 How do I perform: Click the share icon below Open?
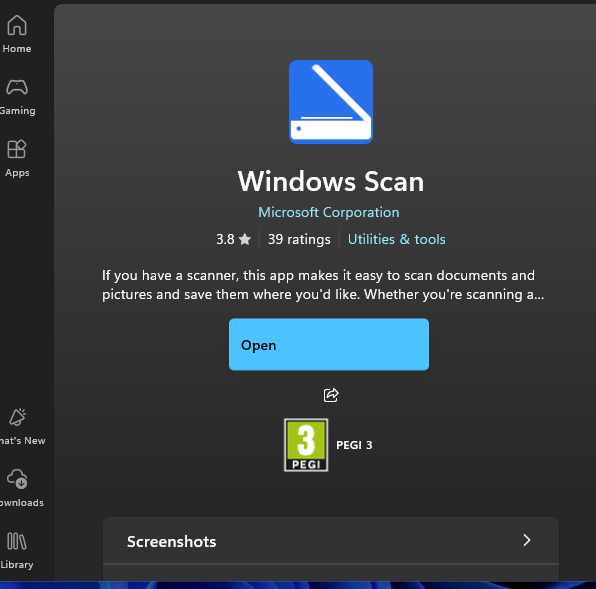[331, 395]
